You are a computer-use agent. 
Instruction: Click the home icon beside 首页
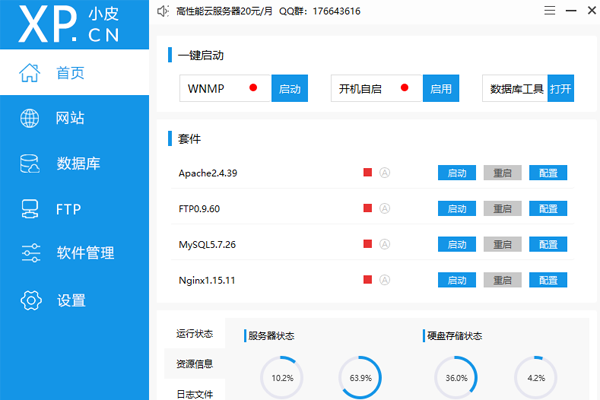(x=30, y=73)
